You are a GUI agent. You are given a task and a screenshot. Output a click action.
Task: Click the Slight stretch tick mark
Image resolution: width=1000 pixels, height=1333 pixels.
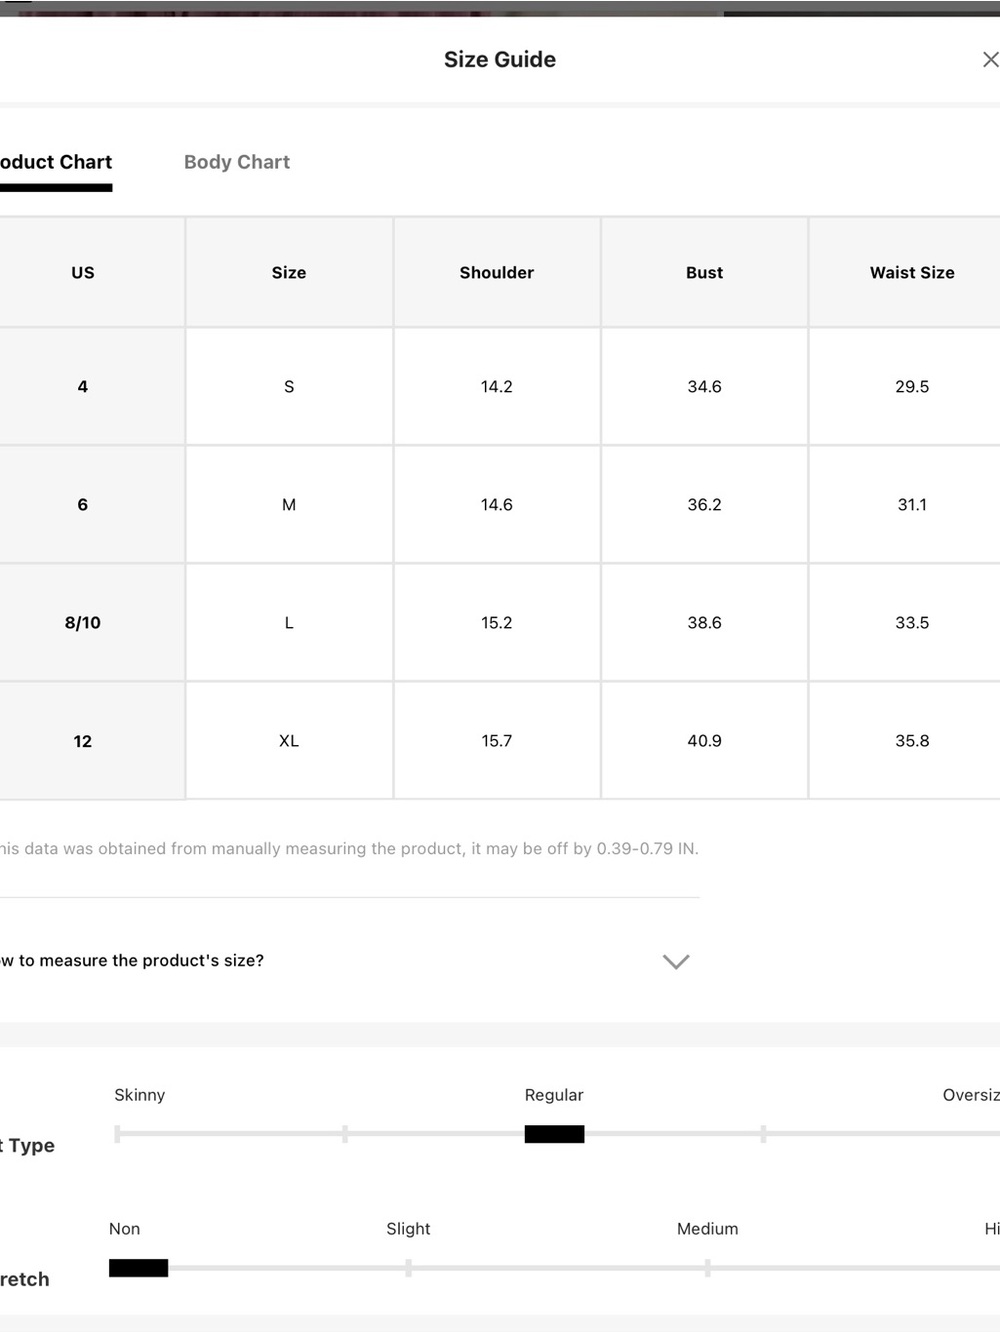(408, 1268)
